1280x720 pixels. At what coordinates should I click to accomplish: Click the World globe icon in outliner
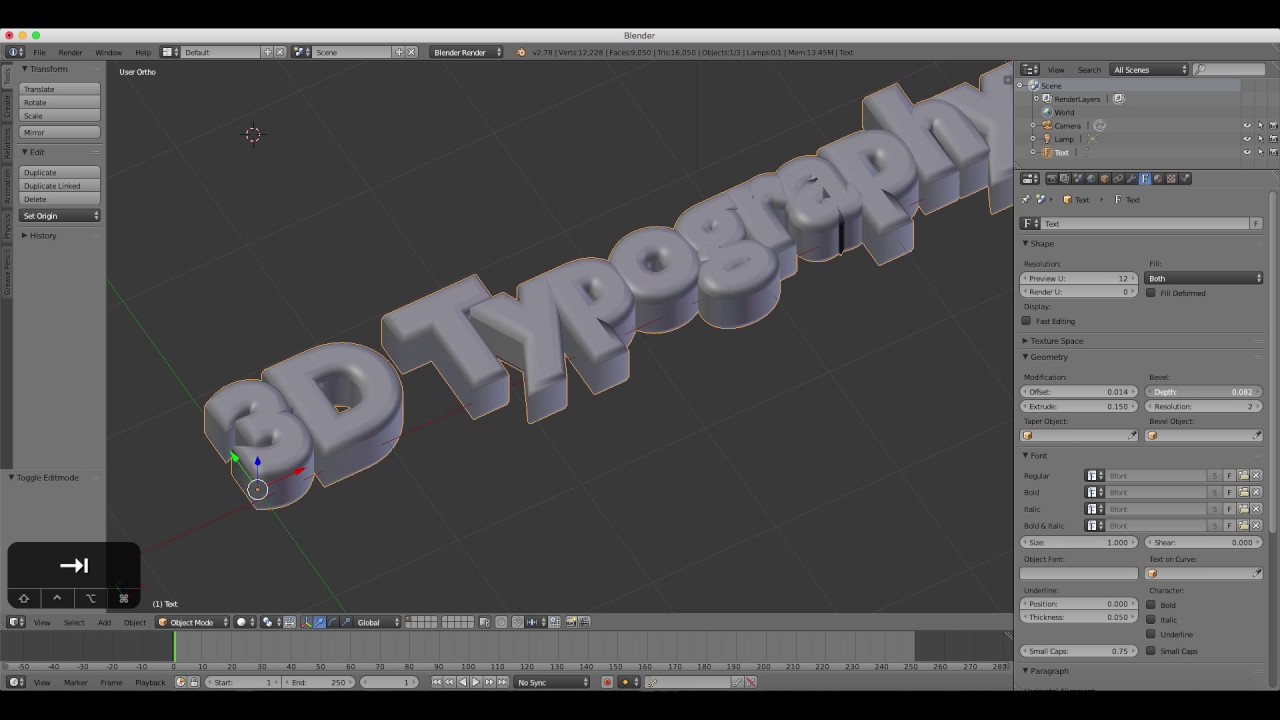1047,112
